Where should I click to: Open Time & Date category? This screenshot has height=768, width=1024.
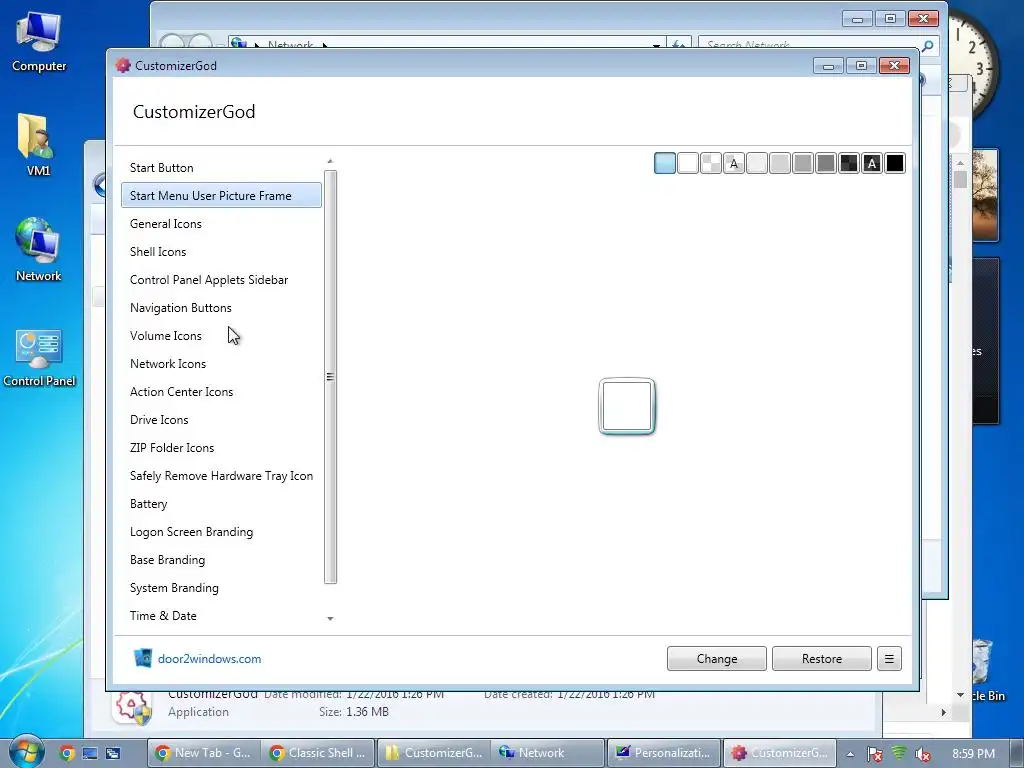point(221,616)
